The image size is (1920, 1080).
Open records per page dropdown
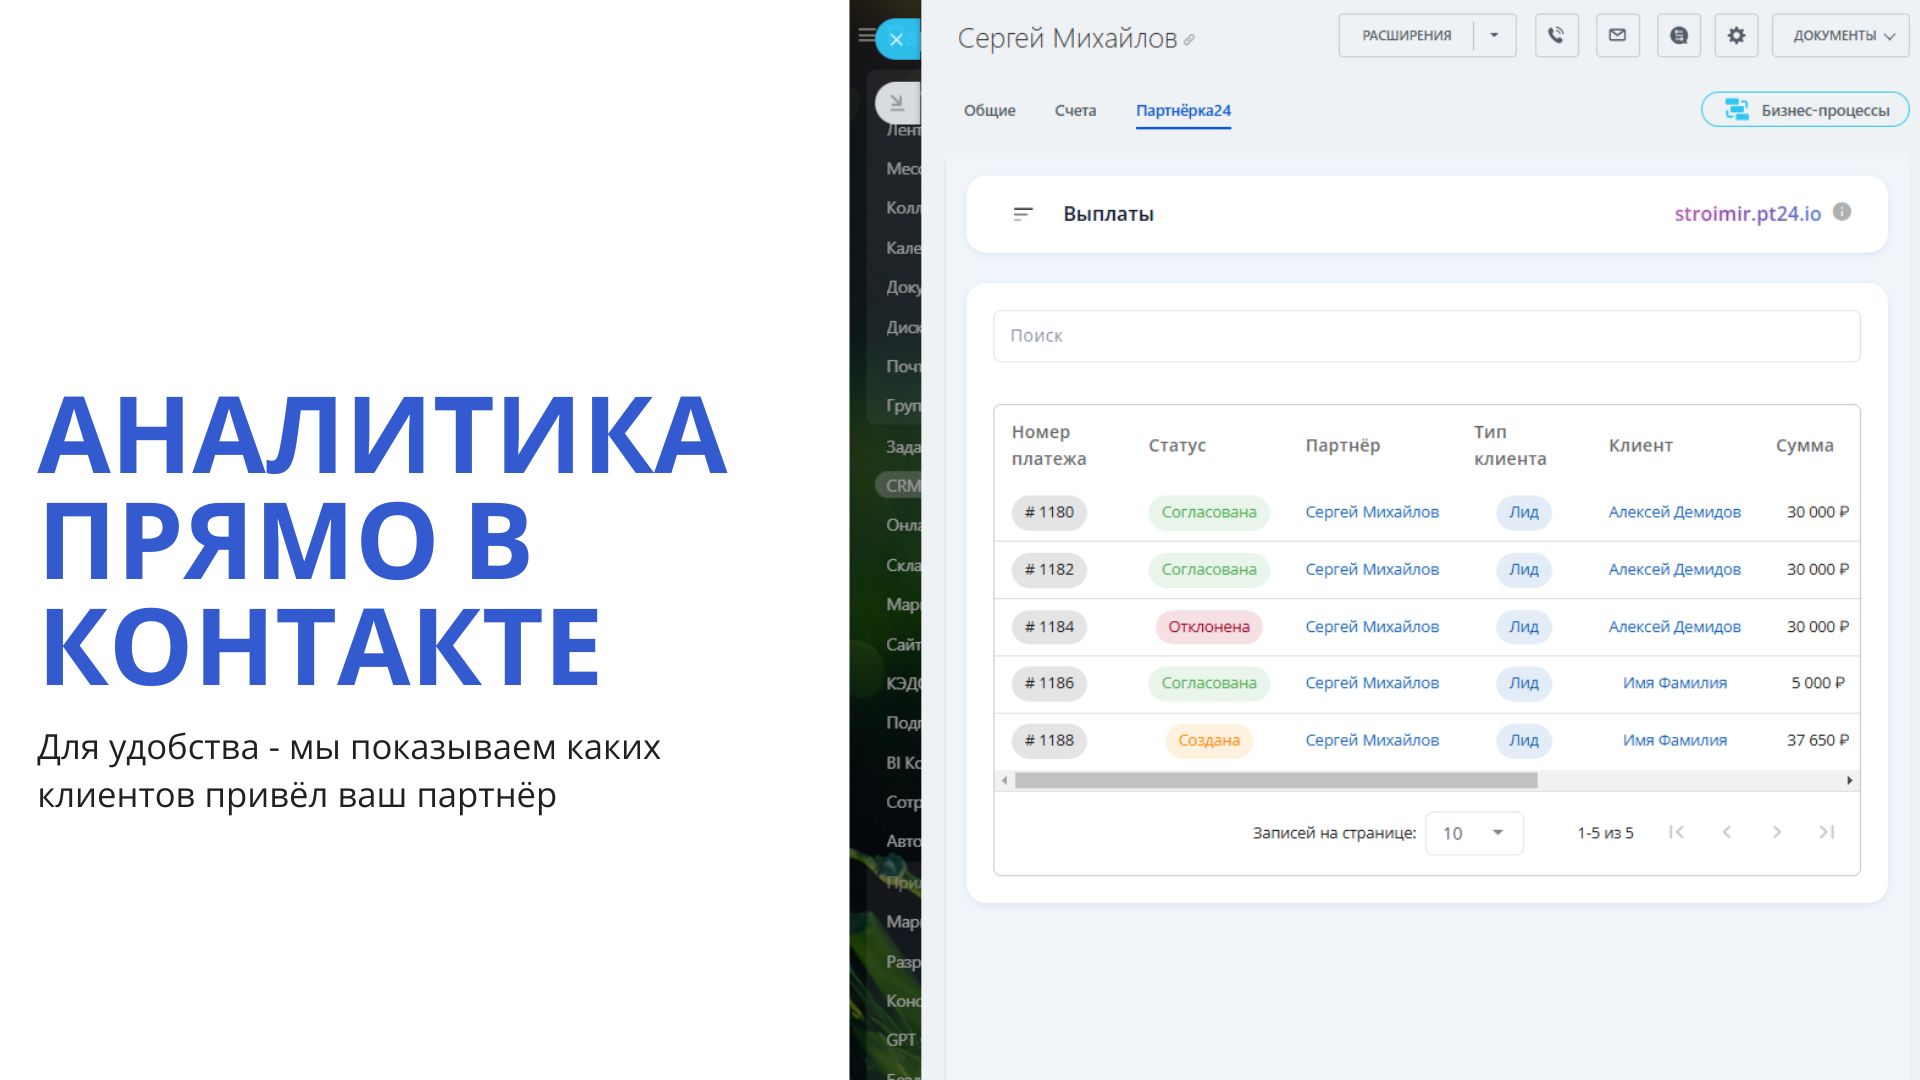1474,833
